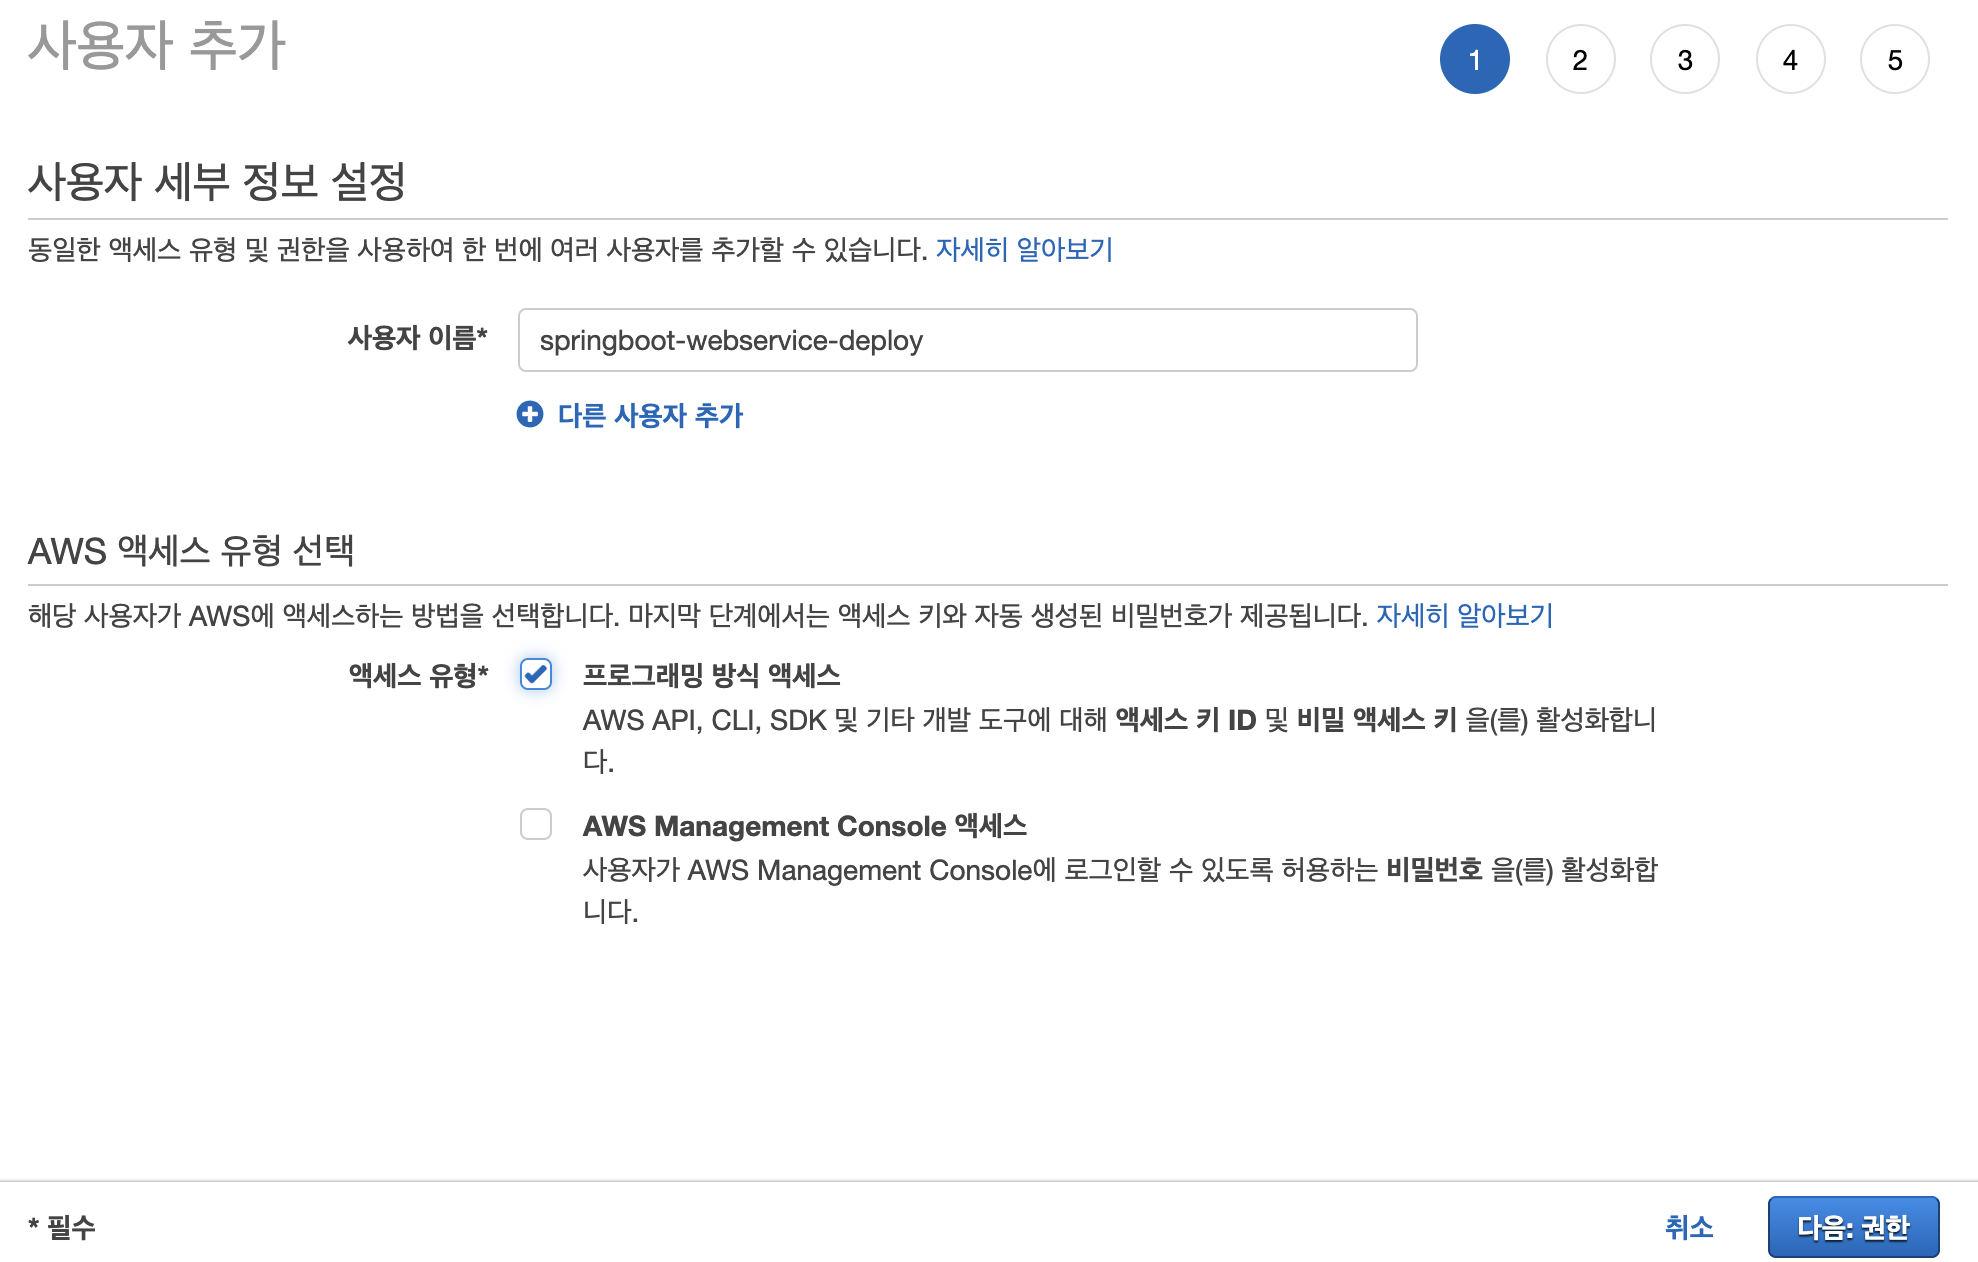Image resolution: width=1978 pixels, height=1262 pixels.
Task: Click the AWS 액세스 유형 선택 heading
Action: (x=191, y=550)
